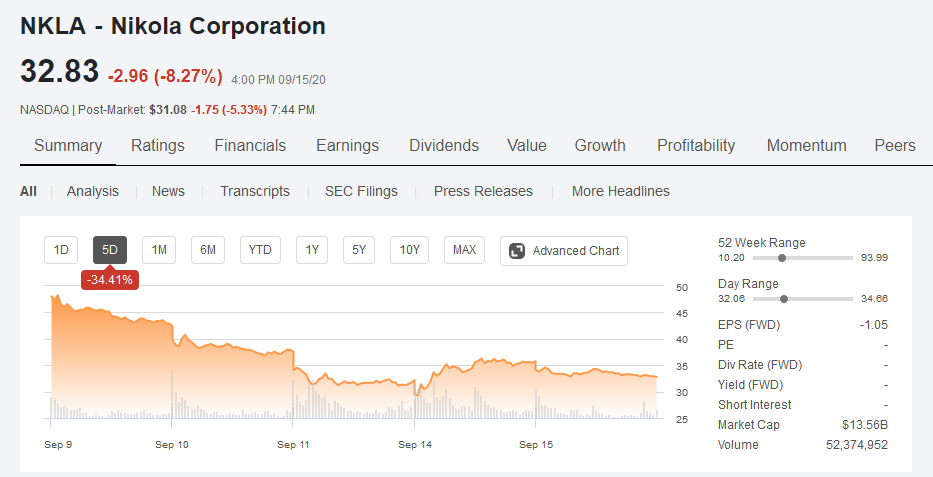The height and width of the screenshot is (477, 933).
Task: View the Profitability tab
Action: [x=696, y=146]
